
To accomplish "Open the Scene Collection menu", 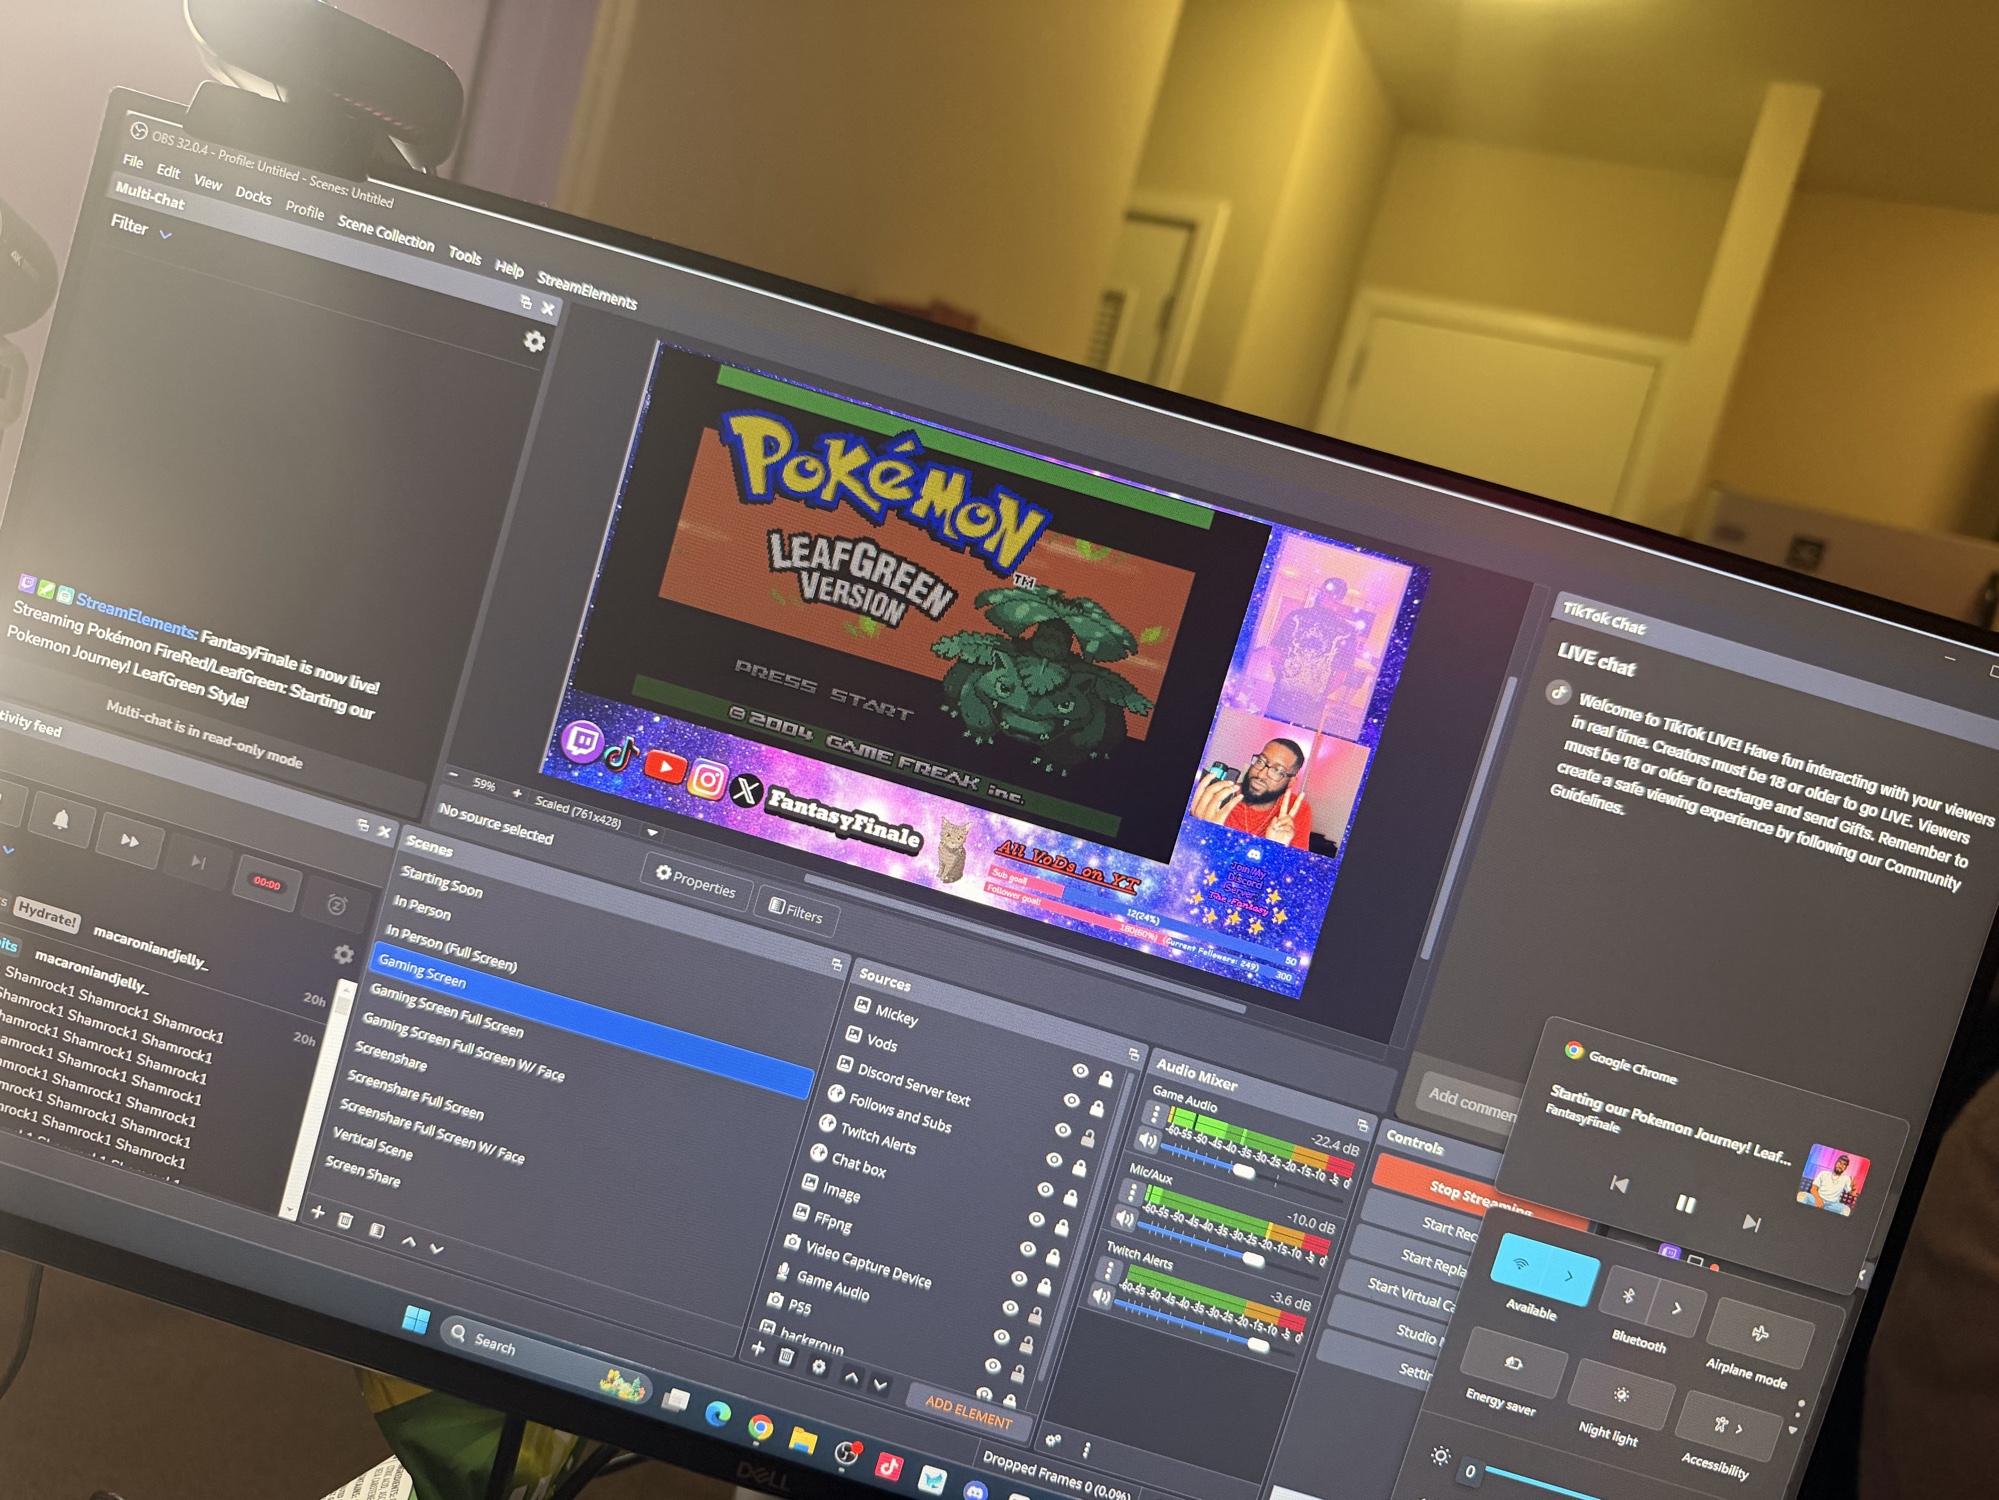I will (385, 234).
